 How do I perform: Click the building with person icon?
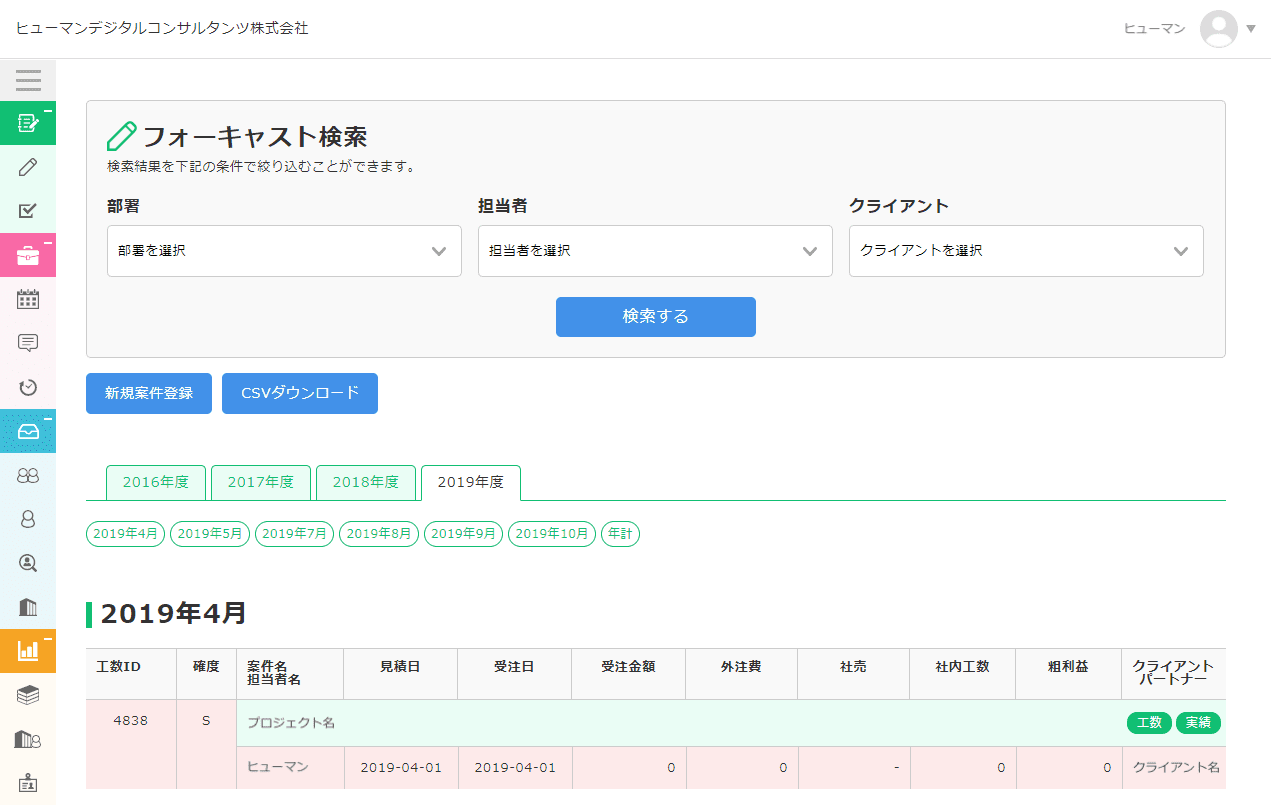pos(28,739)
